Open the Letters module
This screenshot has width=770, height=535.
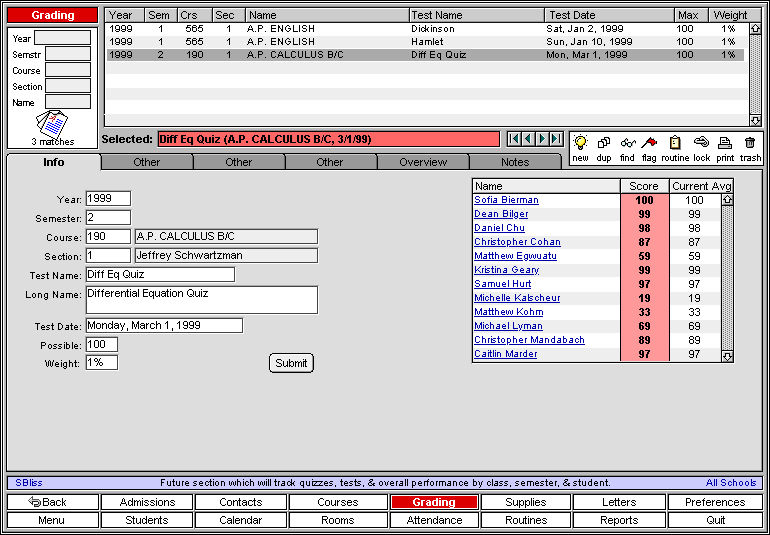(619, 502)
